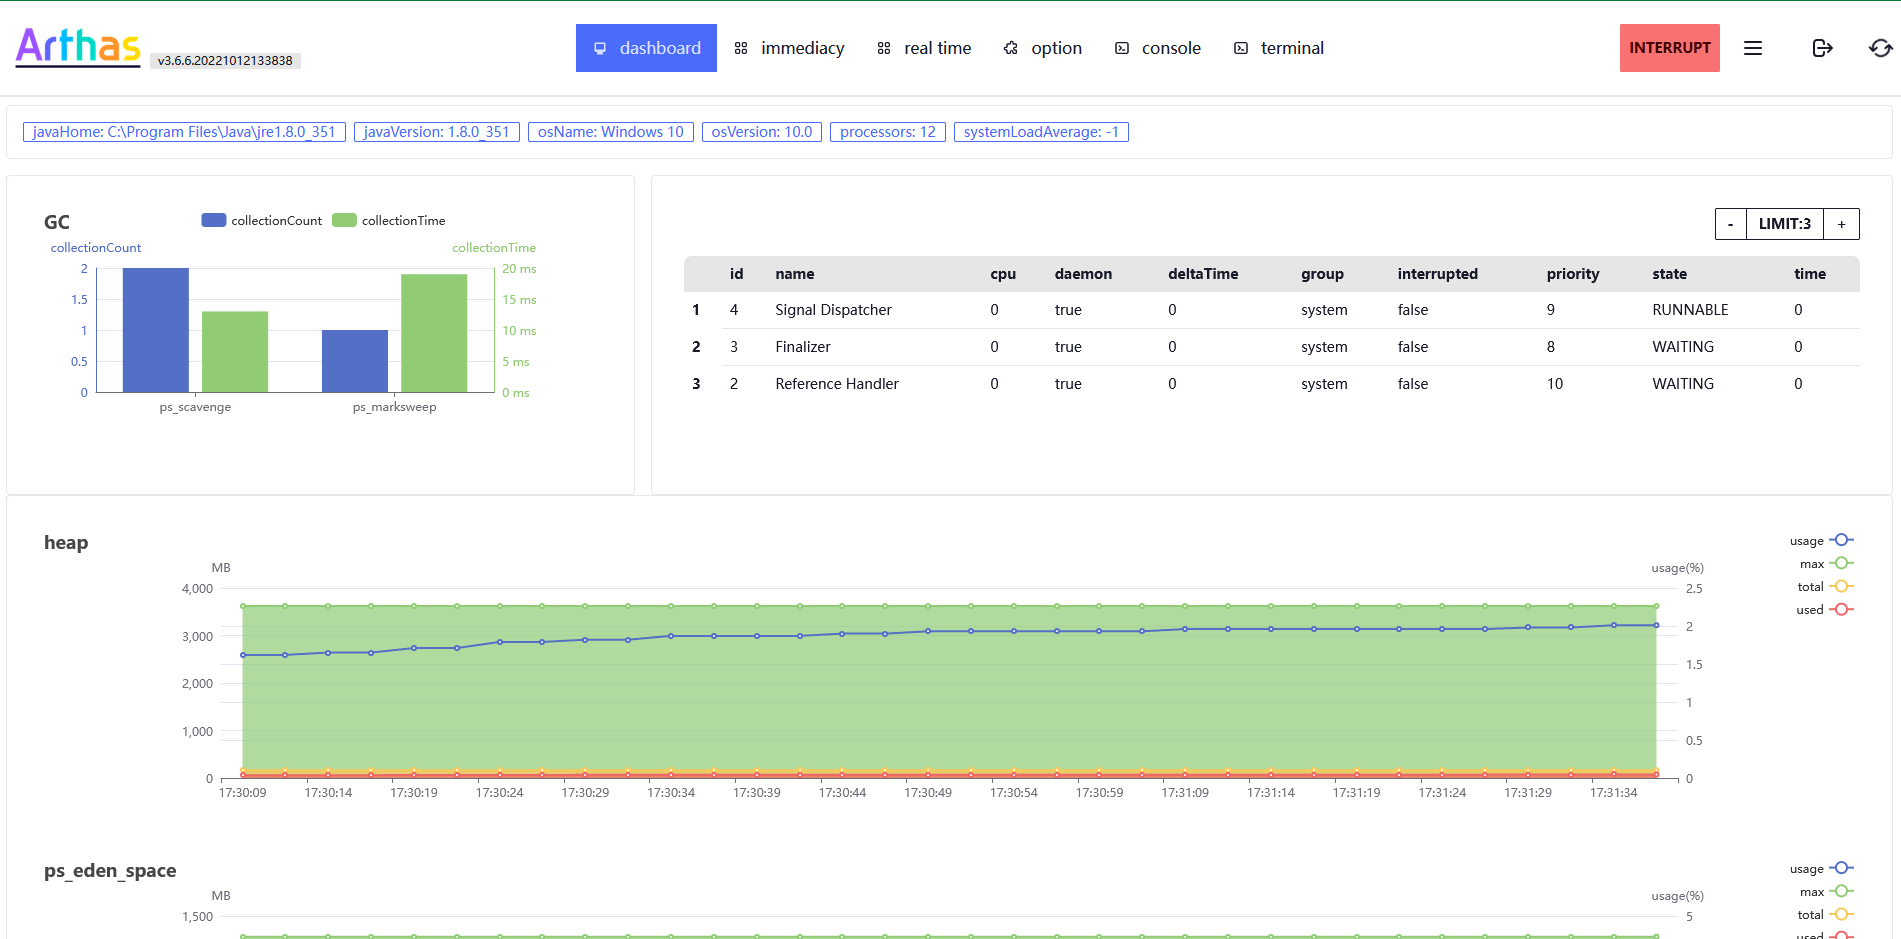Viewport: 1901px width, 939px height.
Task: Click the red INTERRUPT button
Action: (x=1670, y=48)
